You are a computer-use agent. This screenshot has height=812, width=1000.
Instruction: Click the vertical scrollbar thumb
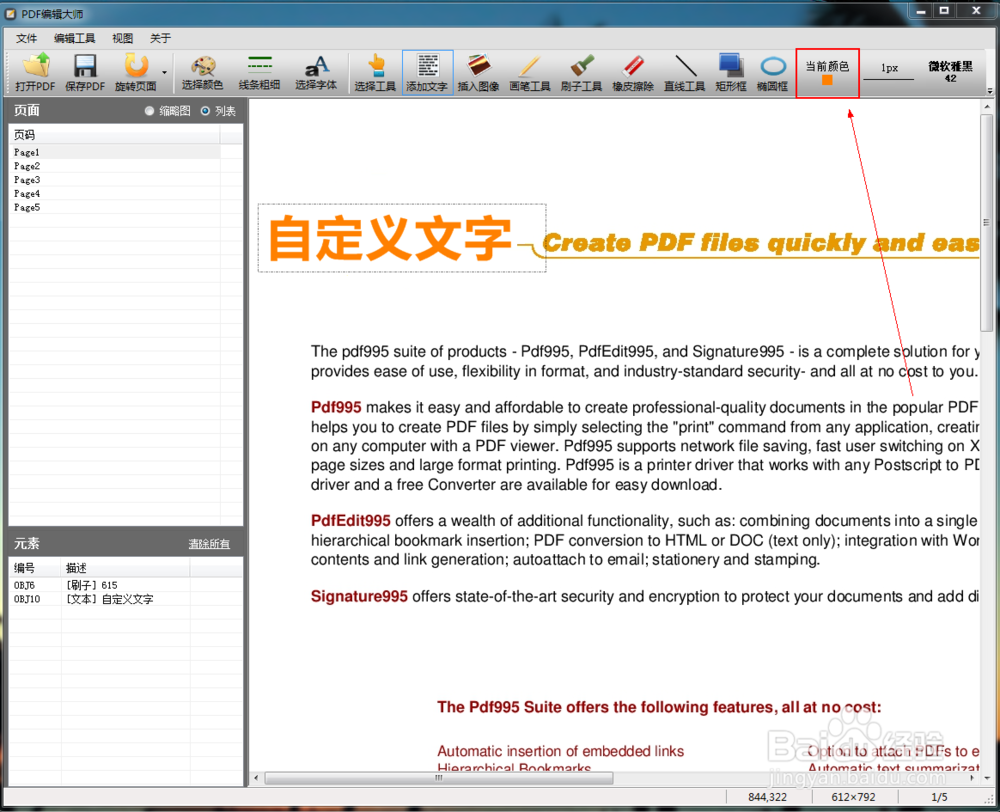987,223
